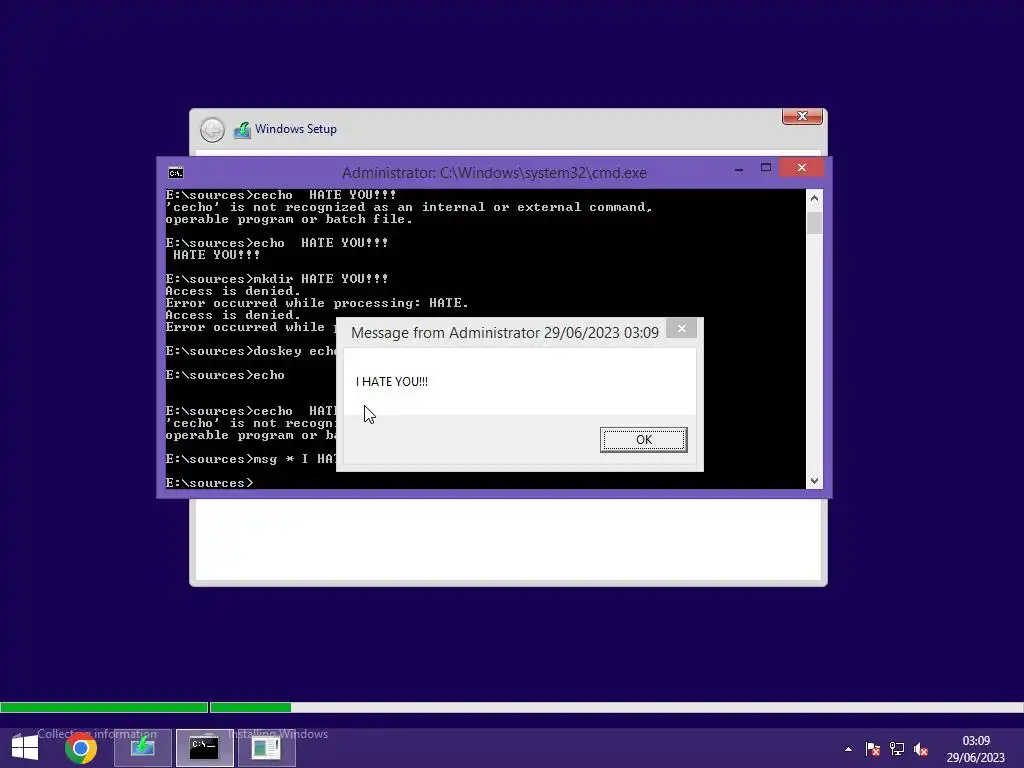Click the Windows Setup back arrow
This screenshot has height=768, width=1024.
coord(212,130)
